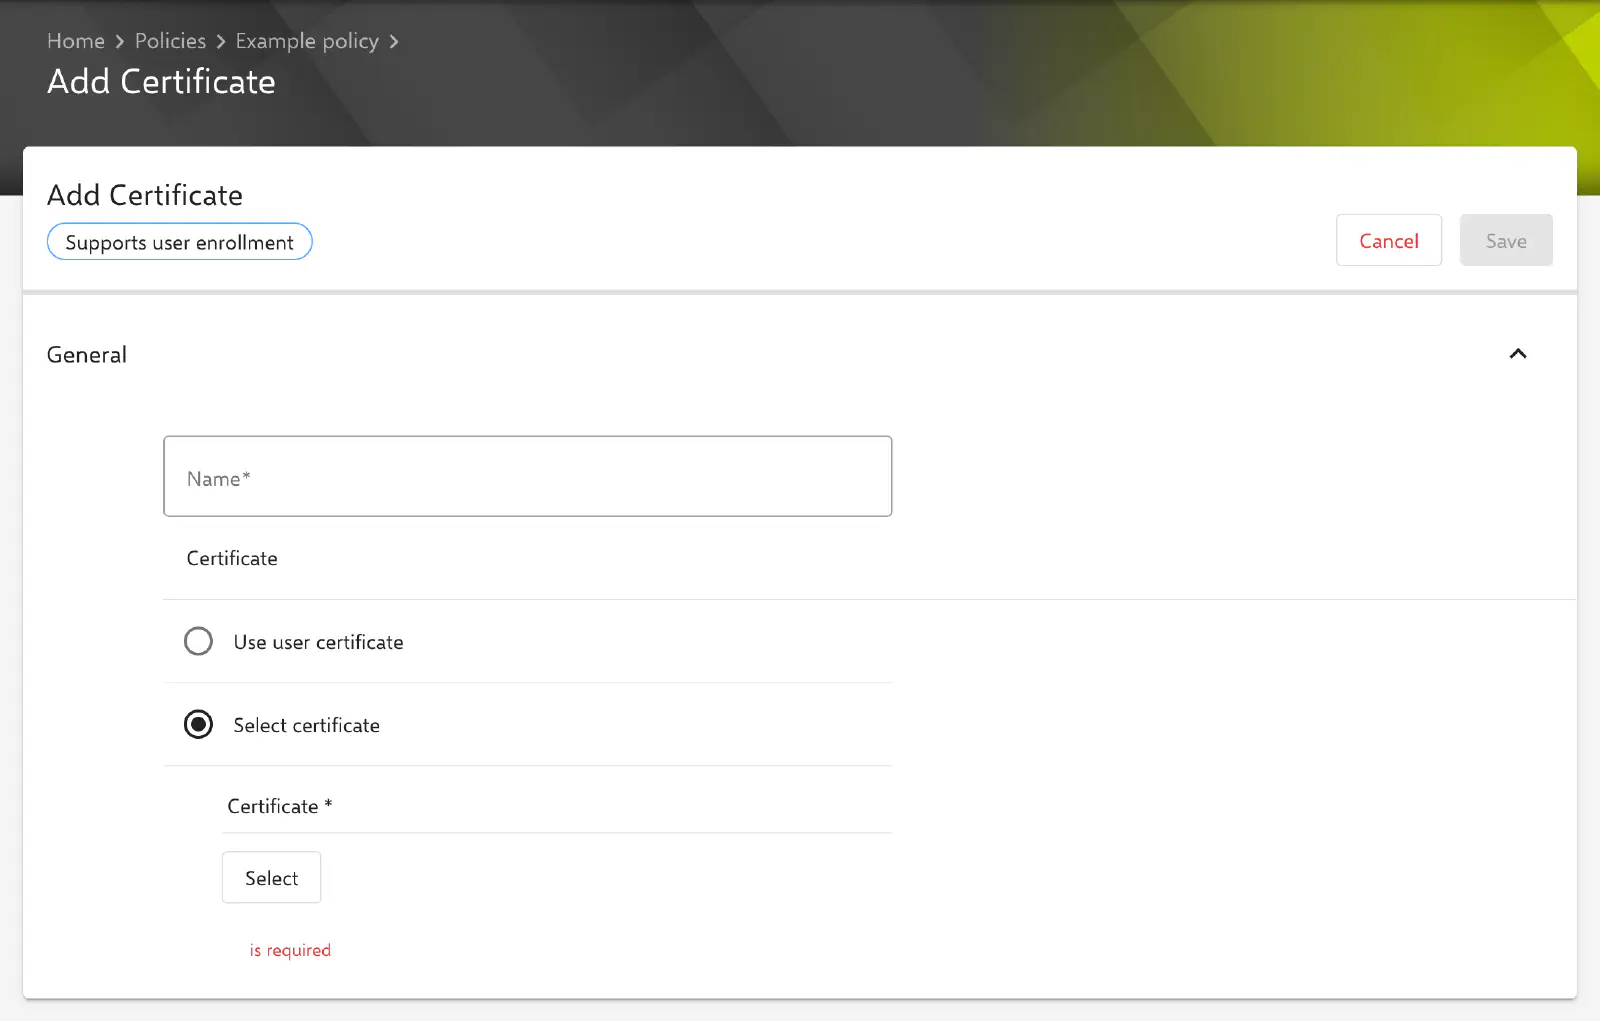Click the Add Certificate card heading

click(x=145, y=195)
